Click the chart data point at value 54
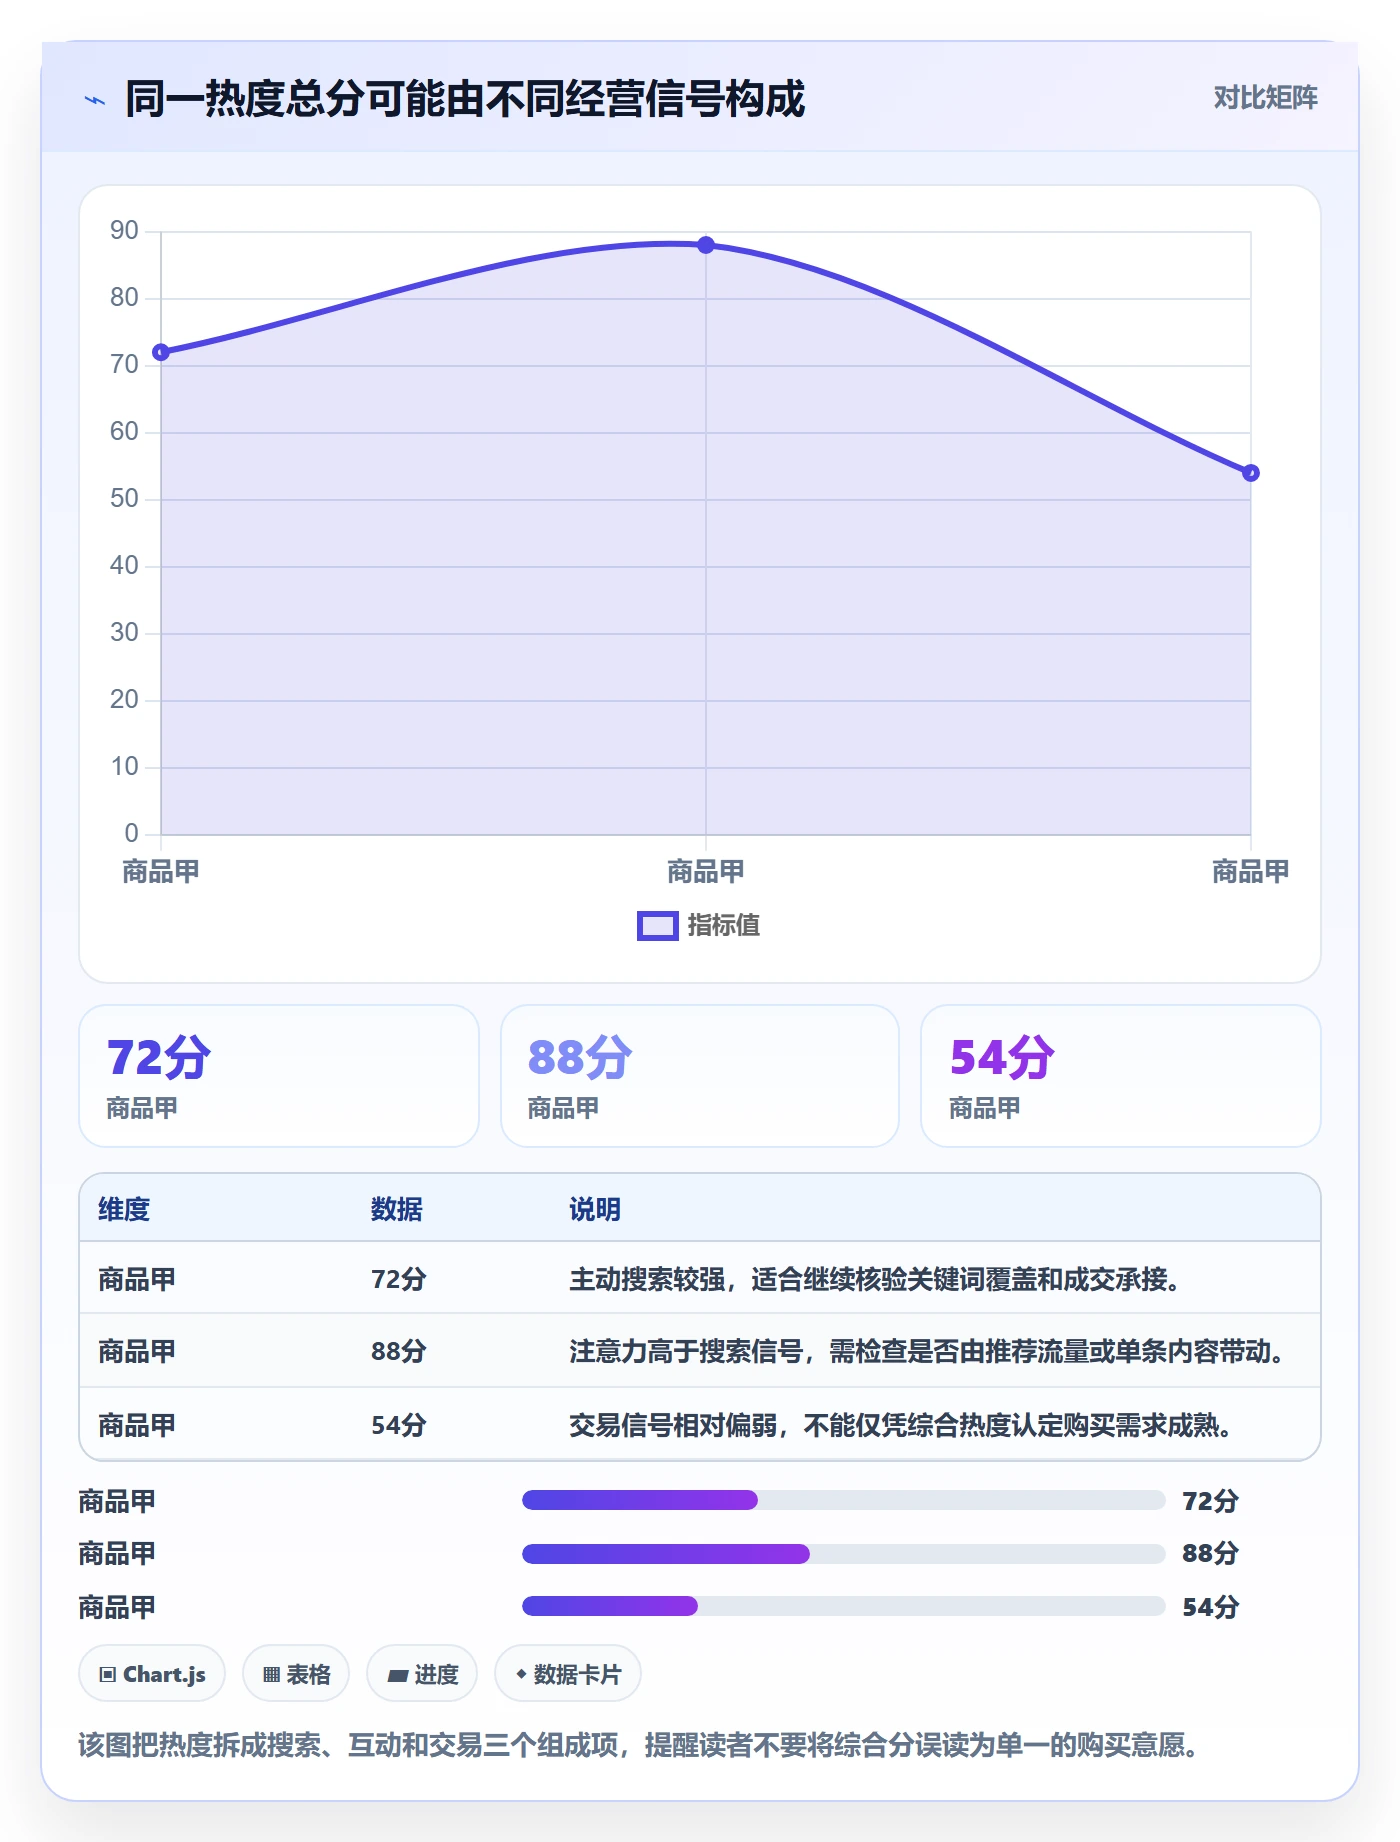This screenshot has height=1842, width=1400. point(1250,473)
